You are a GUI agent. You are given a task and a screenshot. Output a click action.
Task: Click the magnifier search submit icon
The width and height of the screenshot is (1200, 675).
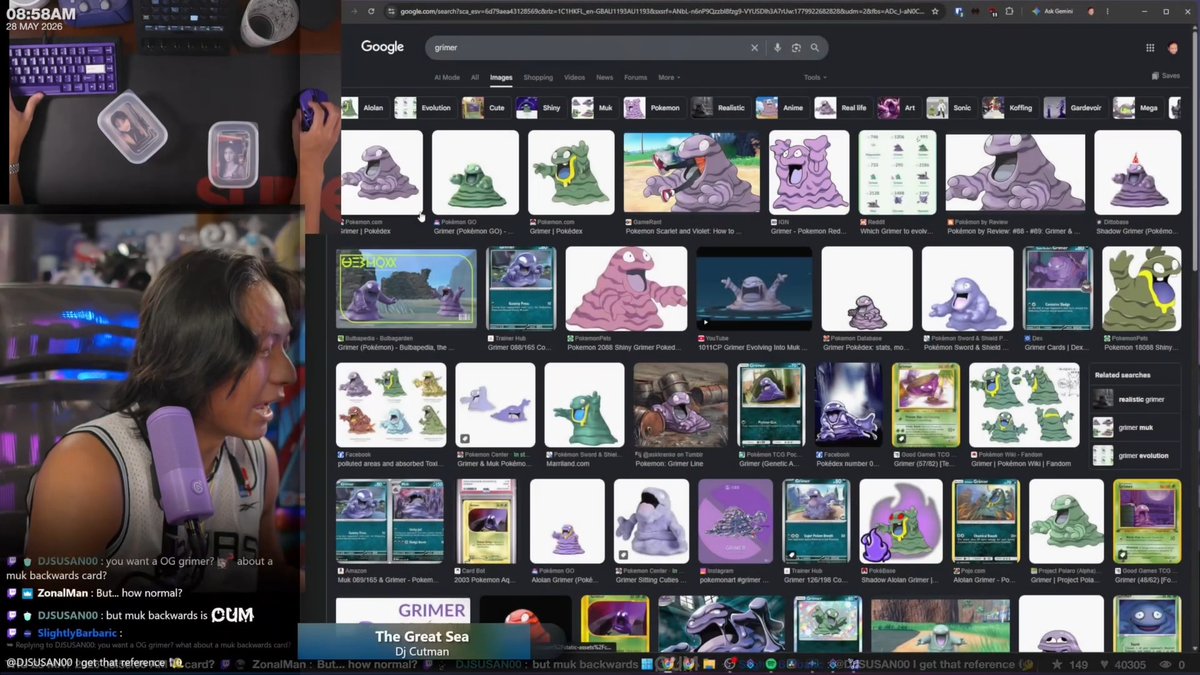(815, 48)
